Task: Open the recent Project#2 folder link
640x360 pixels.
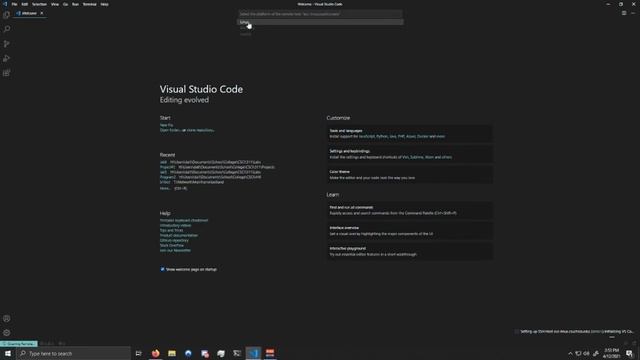Action: (167, 167)
